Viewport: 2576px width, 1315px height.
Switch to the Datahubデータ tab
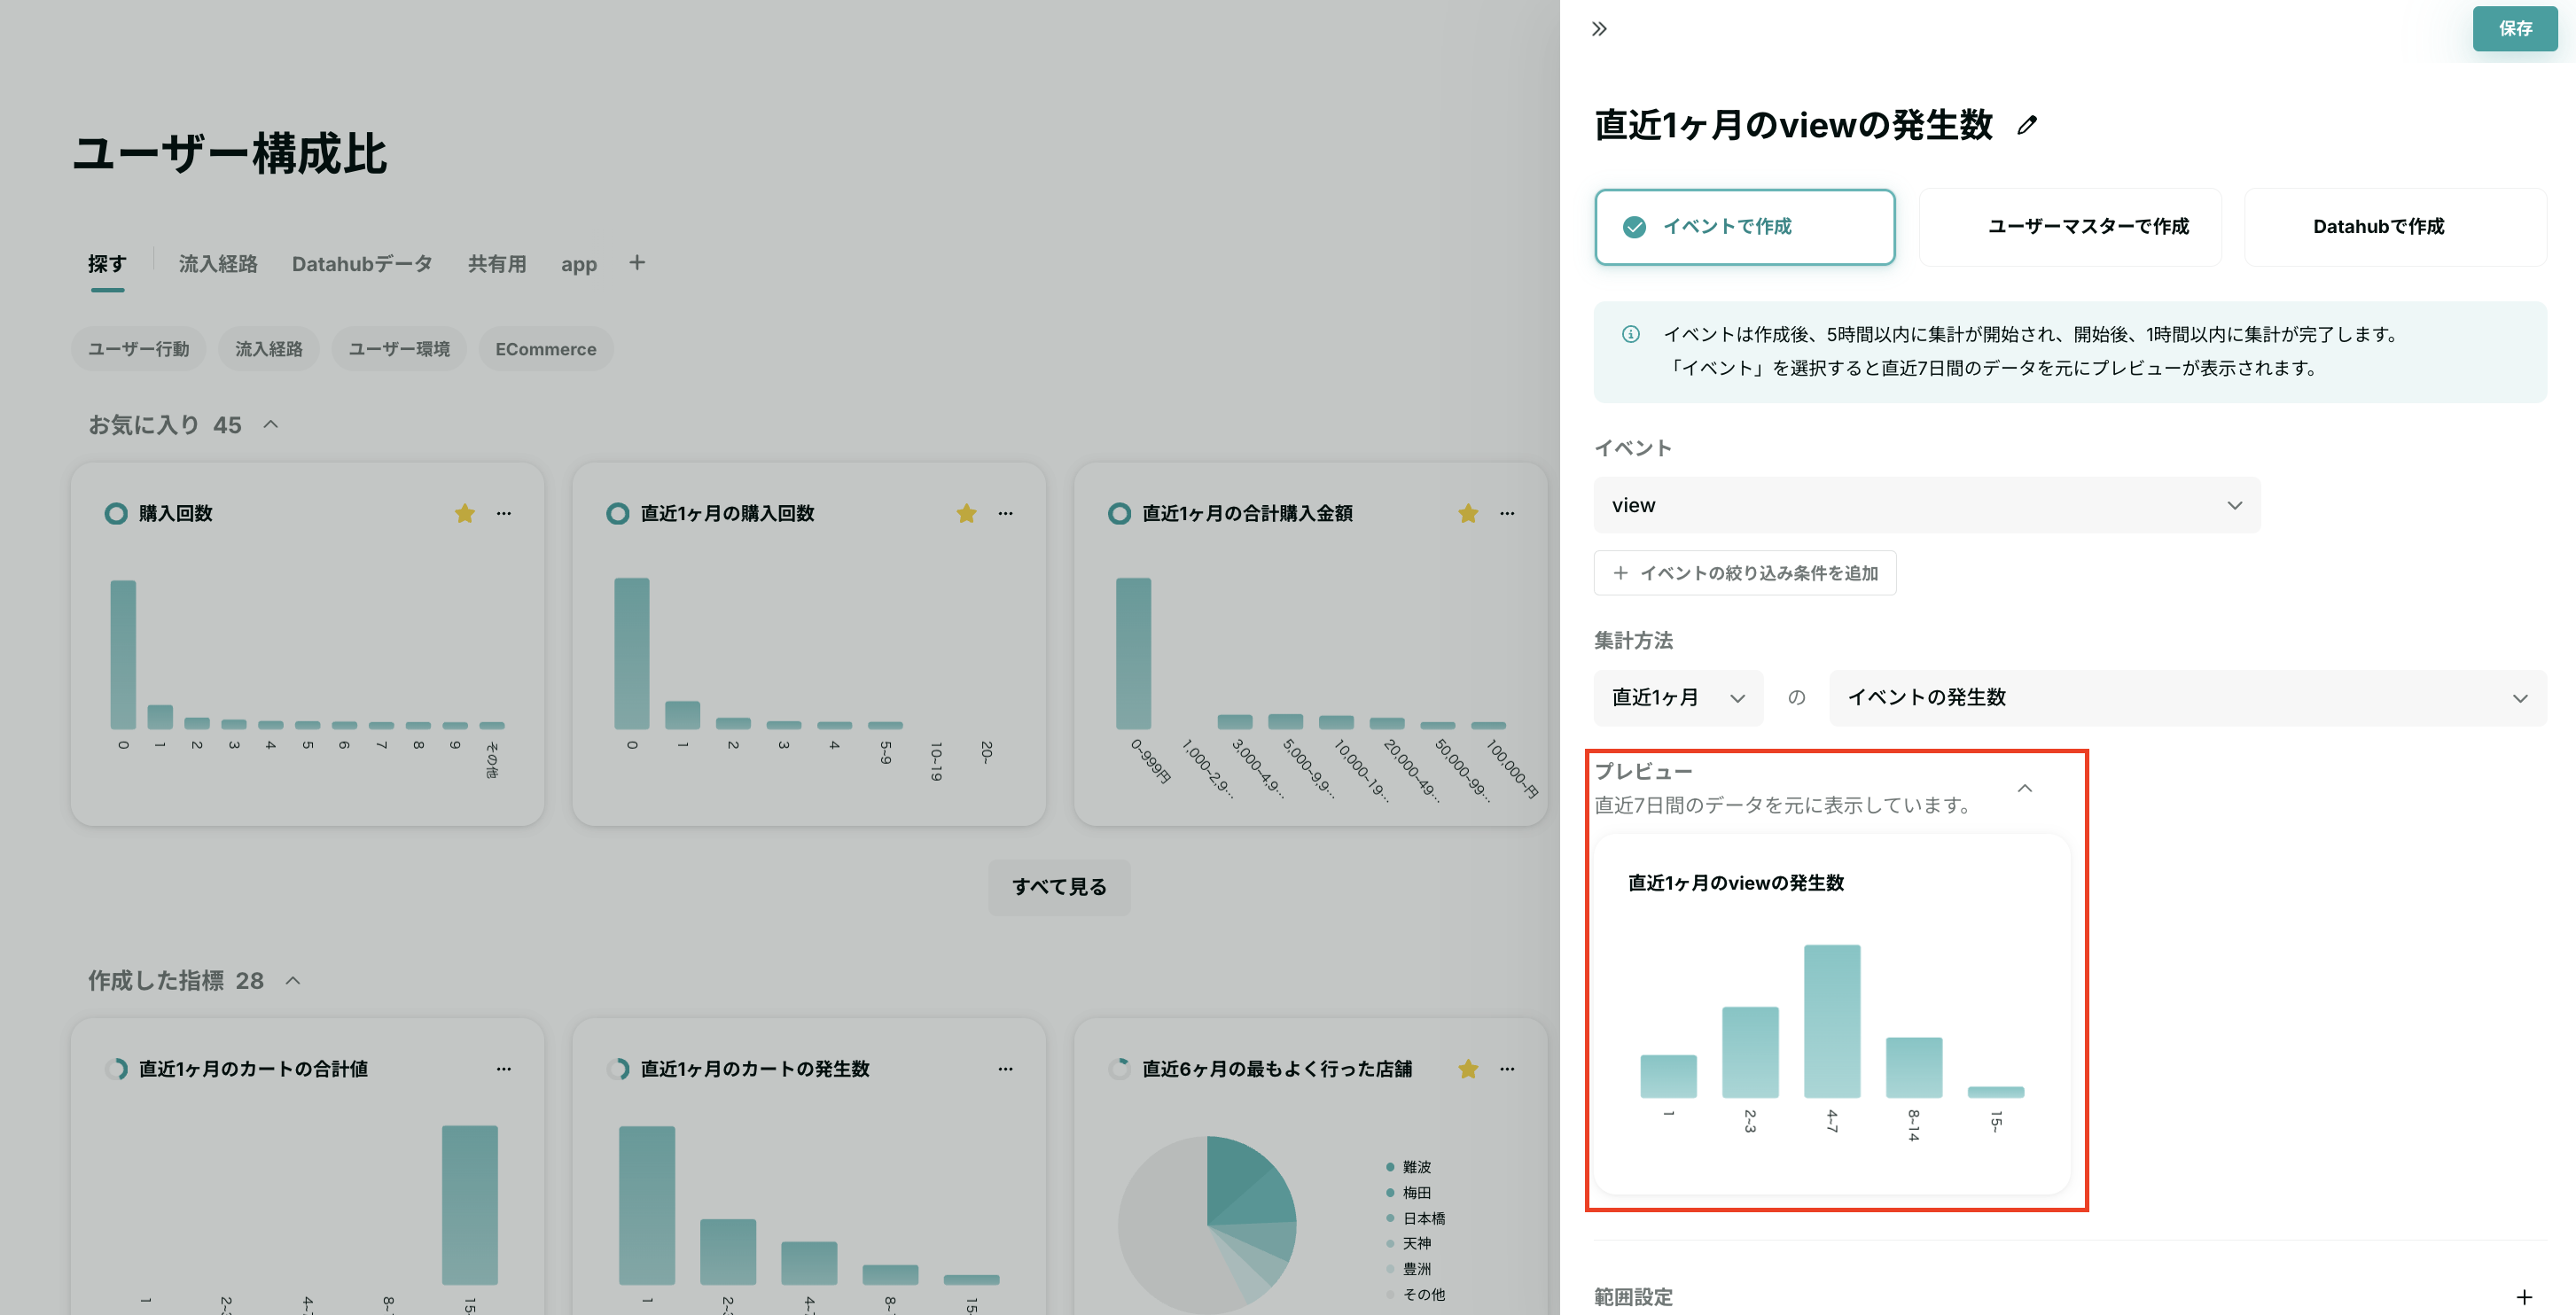(x=362, y=264)
